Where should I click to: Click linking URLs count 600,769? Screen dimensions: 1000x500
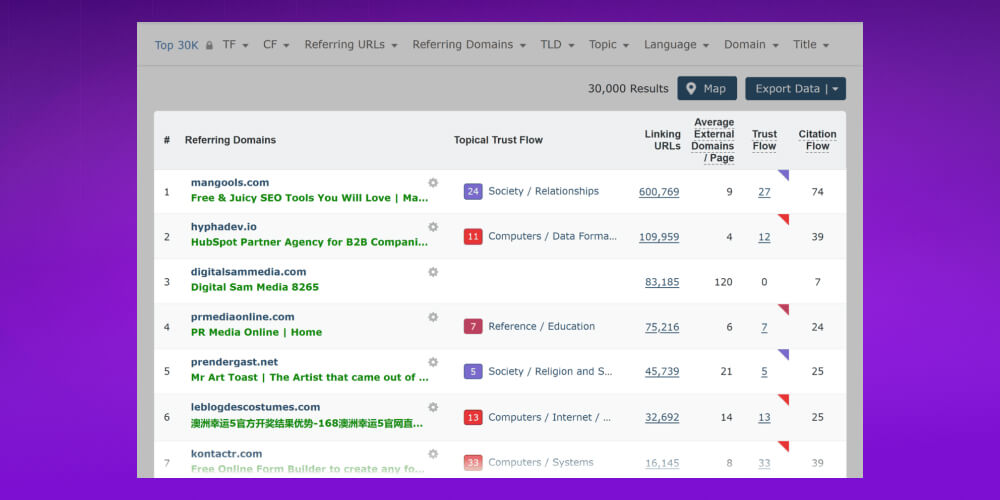point(659,192)
